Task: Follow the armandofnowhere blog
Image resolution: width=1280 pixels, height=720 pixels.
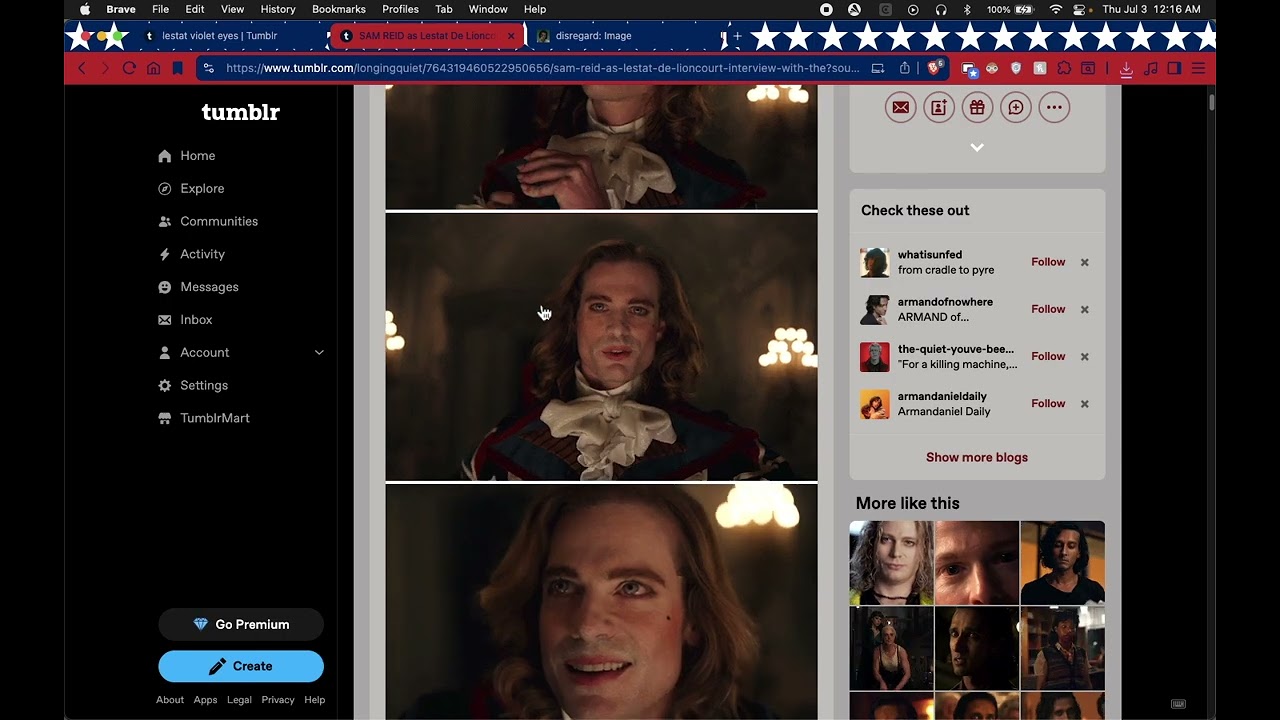Action: coord(1048,309)
